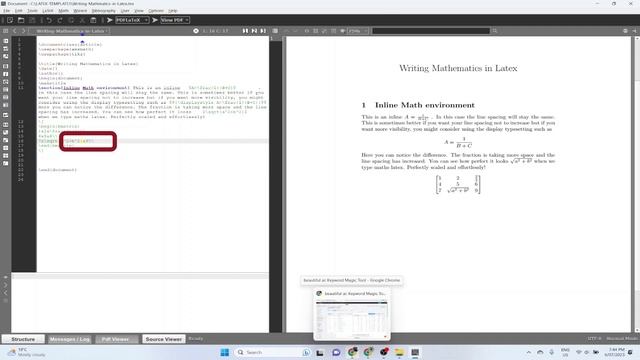Click the section heading 'Inline Math environment' in PDF

click(x=424, y=105)
